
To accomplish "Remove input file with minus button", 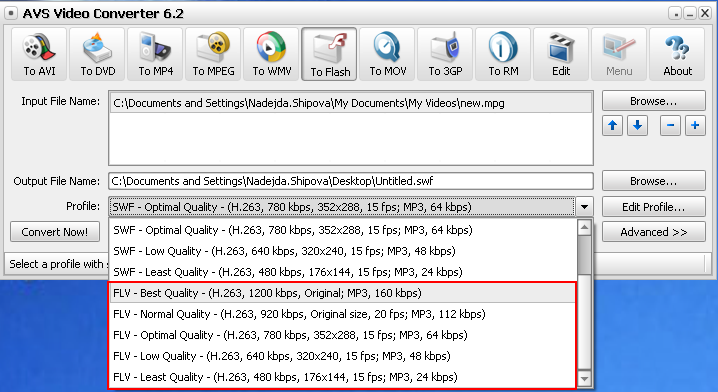I will click(x=670, y=125).
